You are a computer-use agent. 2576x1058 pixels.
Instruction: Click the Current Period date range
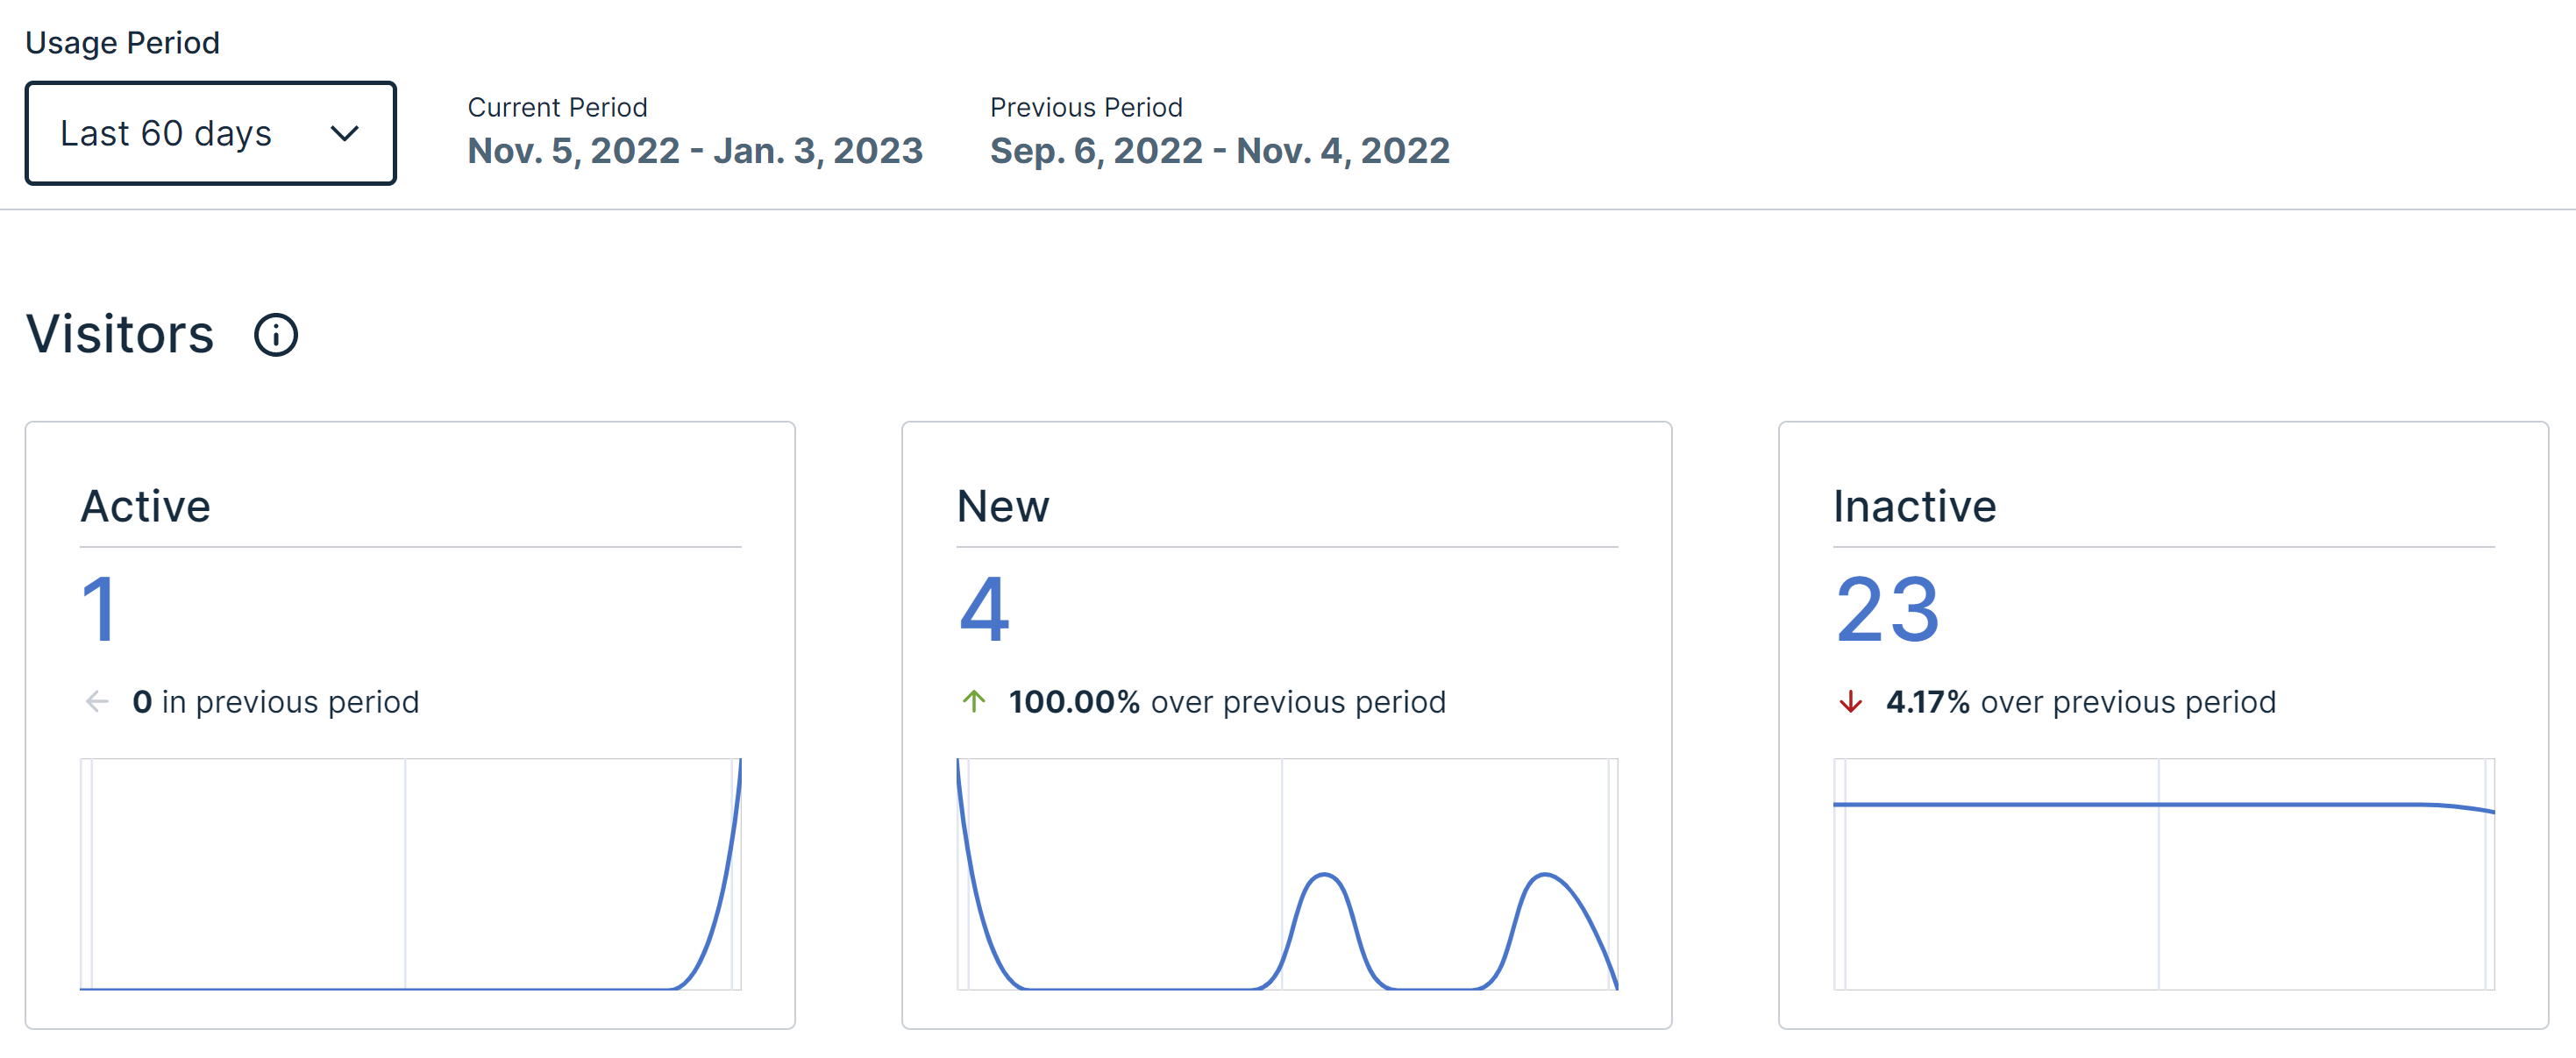[695, 151]
